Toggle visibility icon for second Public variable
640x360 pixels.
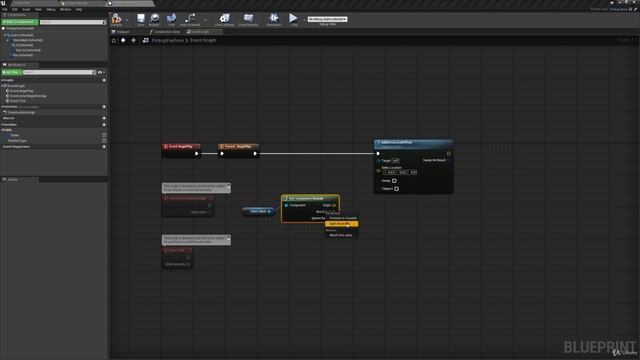tap(104, 140)
